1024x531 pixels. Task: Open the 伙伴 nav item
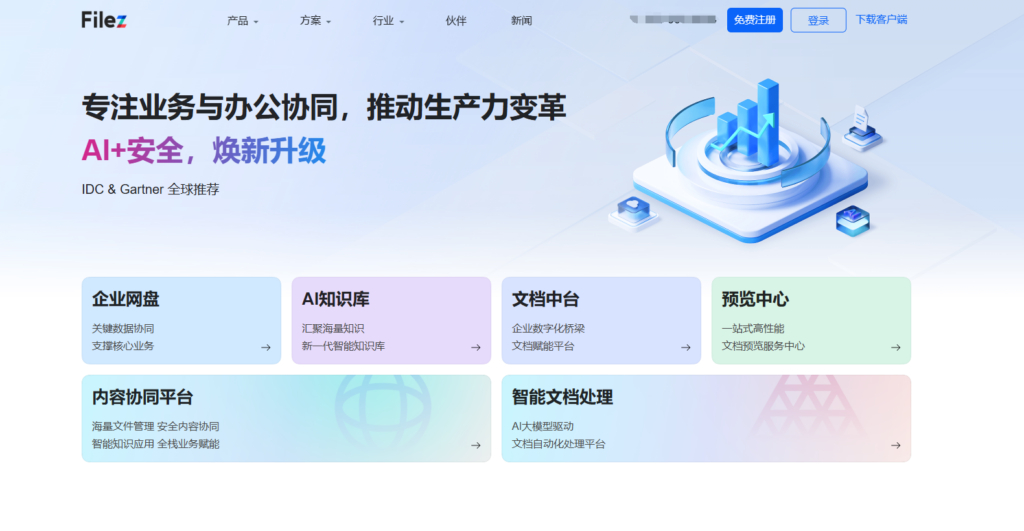tap(456, 21)
